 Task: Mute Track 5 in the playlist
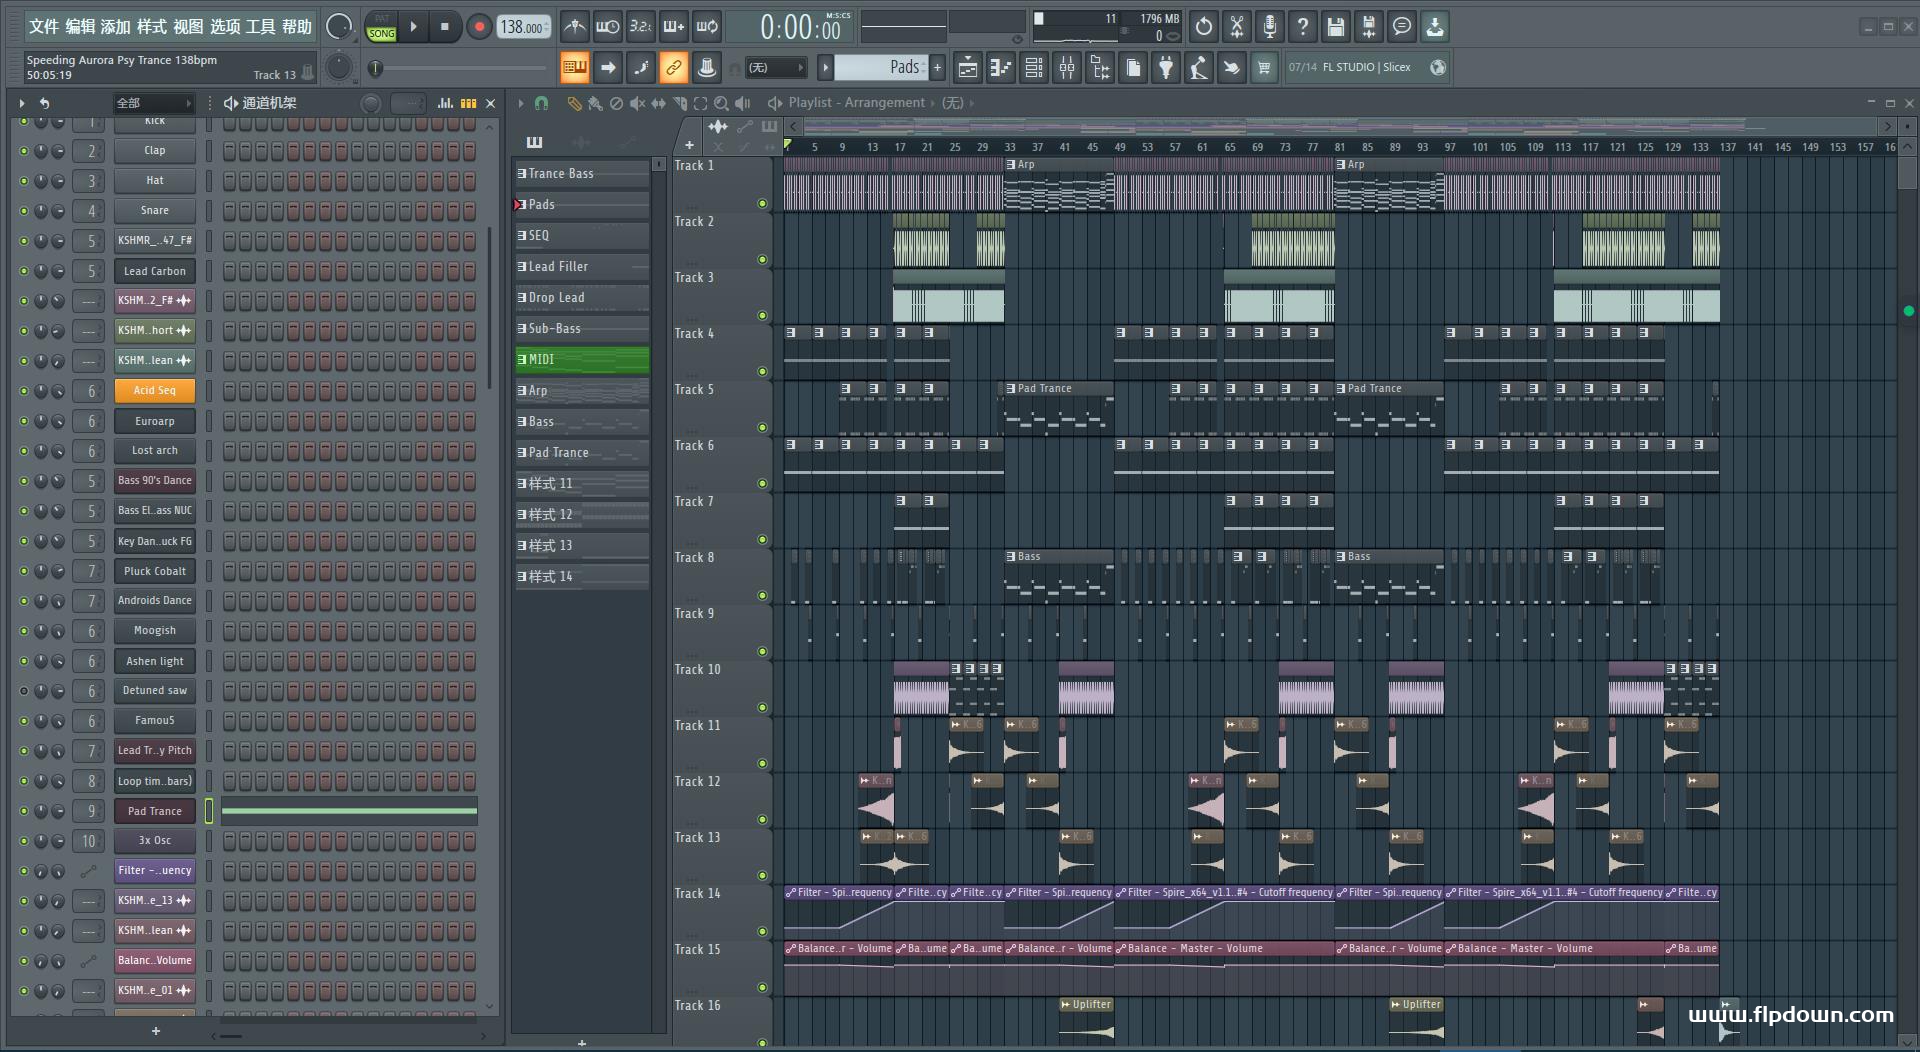coord(762,428)
